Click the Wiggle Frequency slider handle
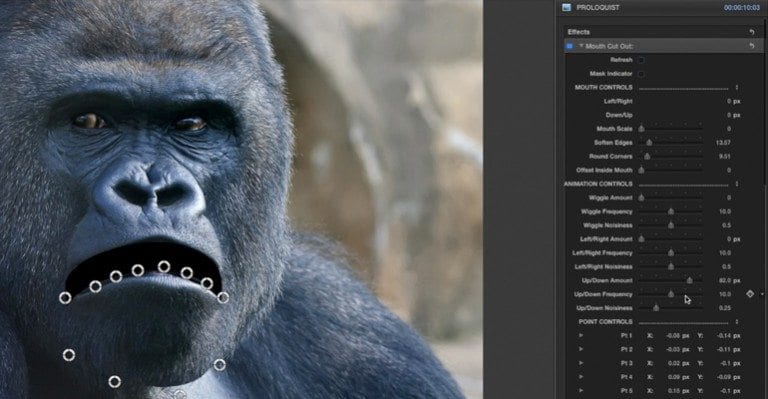The width and height of the screenshot is (768, 399). point(671,211)
